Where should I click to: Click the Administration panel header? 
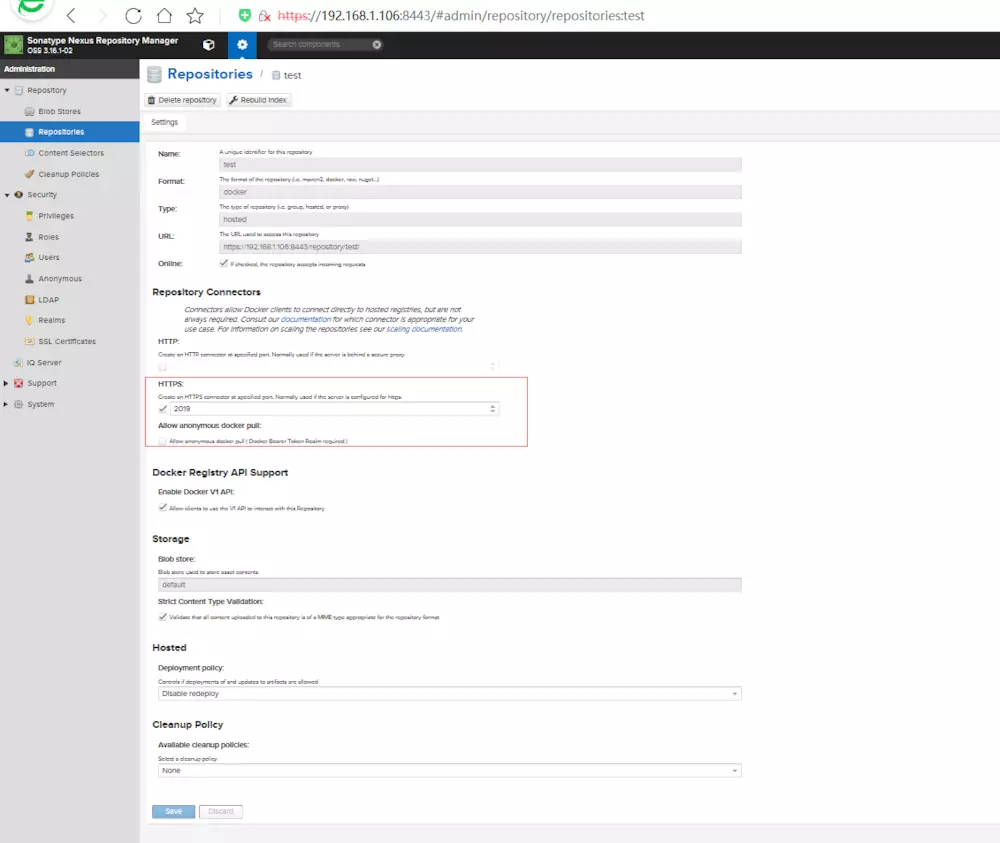pyautogui.click(x=70, y=69)
